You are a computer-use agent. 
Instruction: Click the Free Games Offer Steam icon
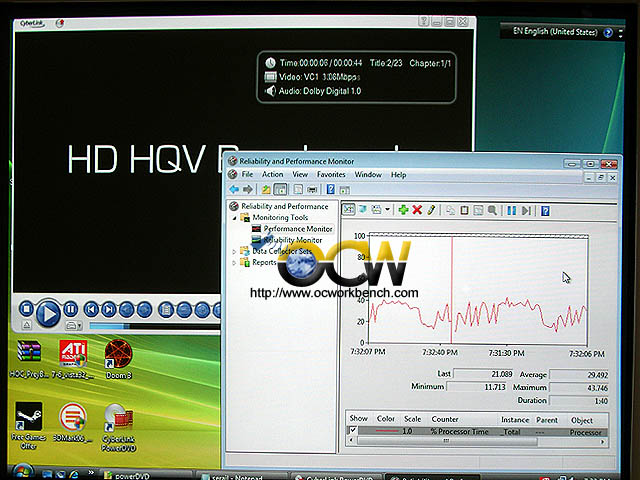[x=28, y=426]
